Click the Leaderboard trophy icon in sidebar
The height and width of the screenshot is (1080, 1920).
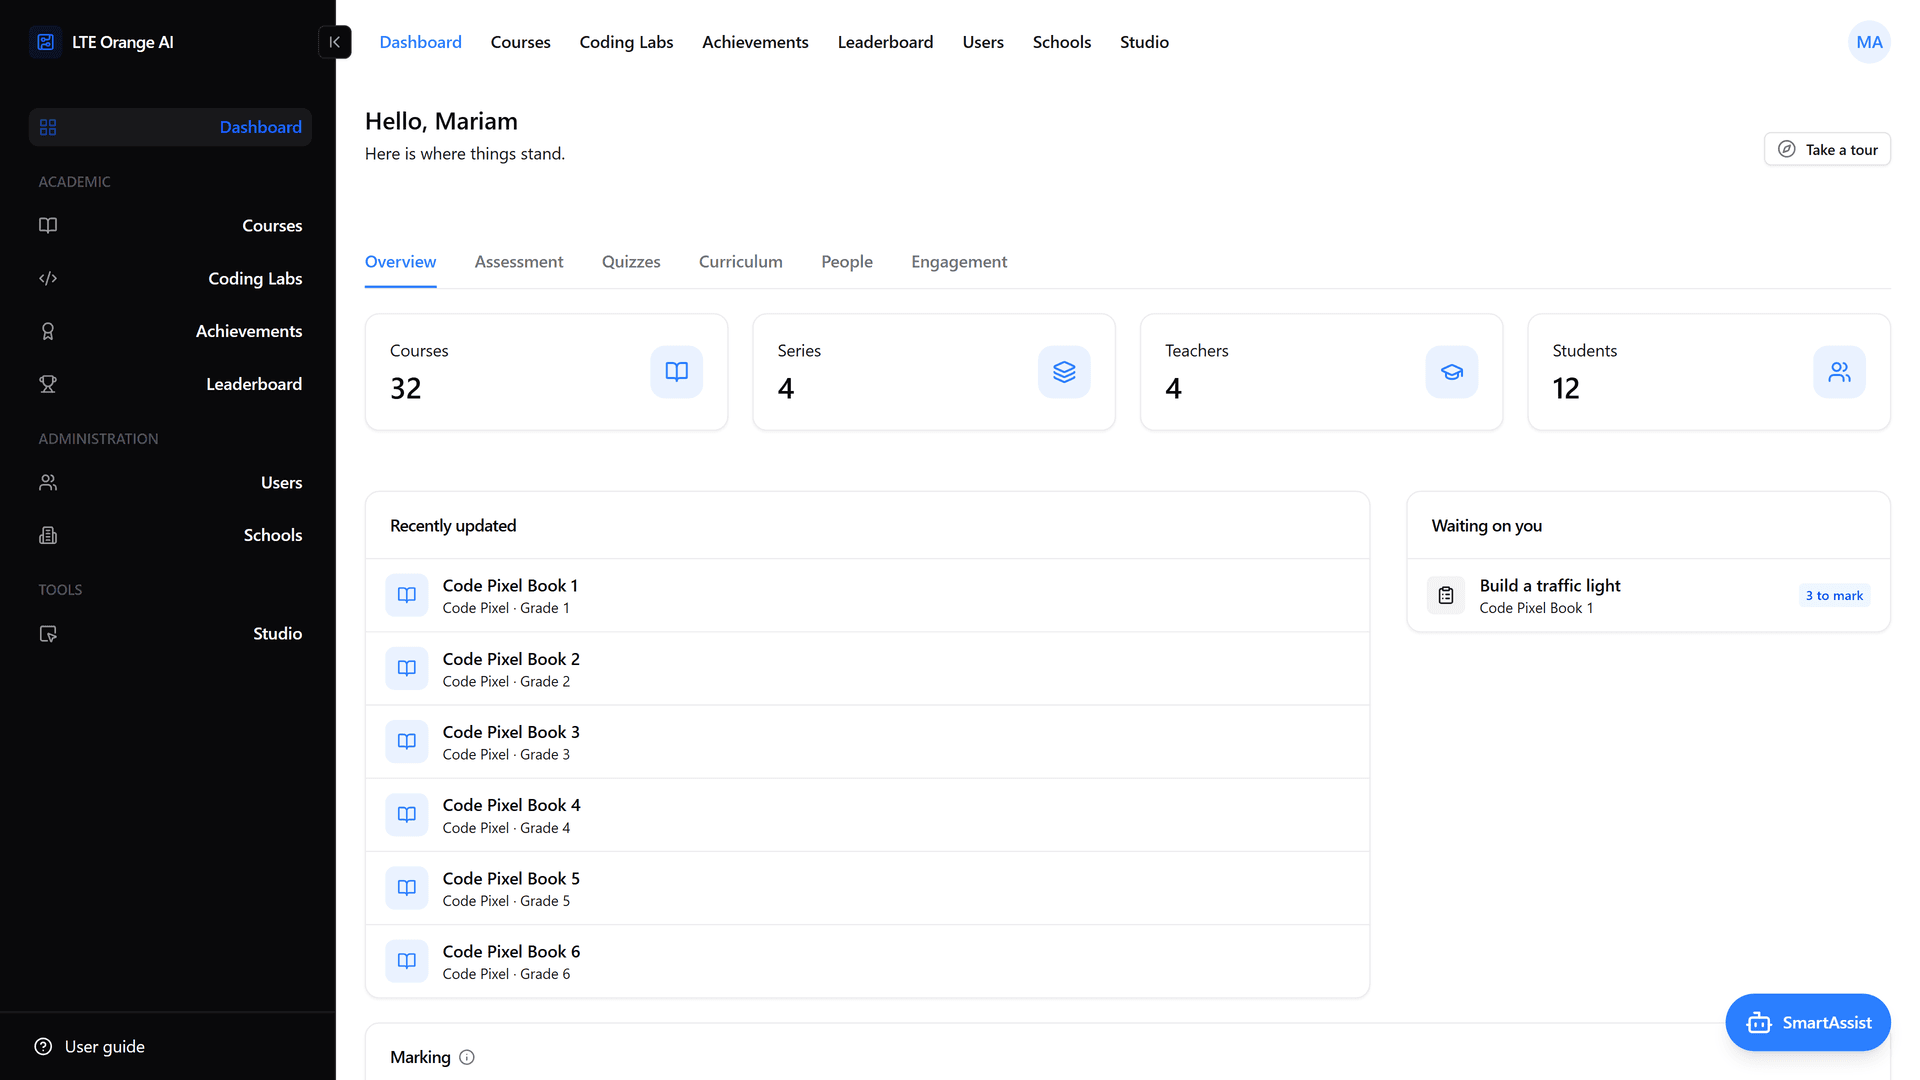click(48, 384)
